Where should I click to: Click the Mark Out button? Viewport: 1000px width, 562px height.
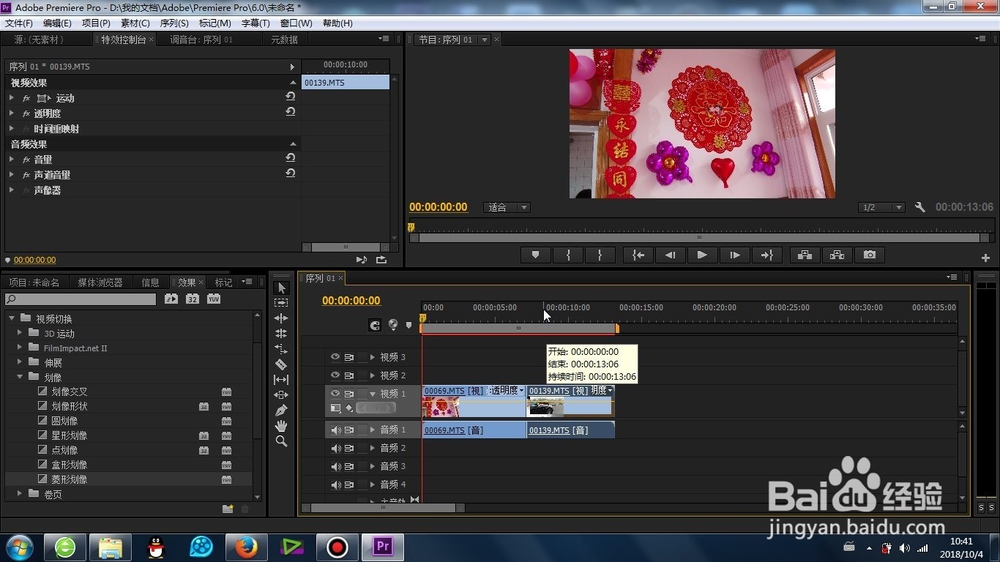[x=599, y=255]
